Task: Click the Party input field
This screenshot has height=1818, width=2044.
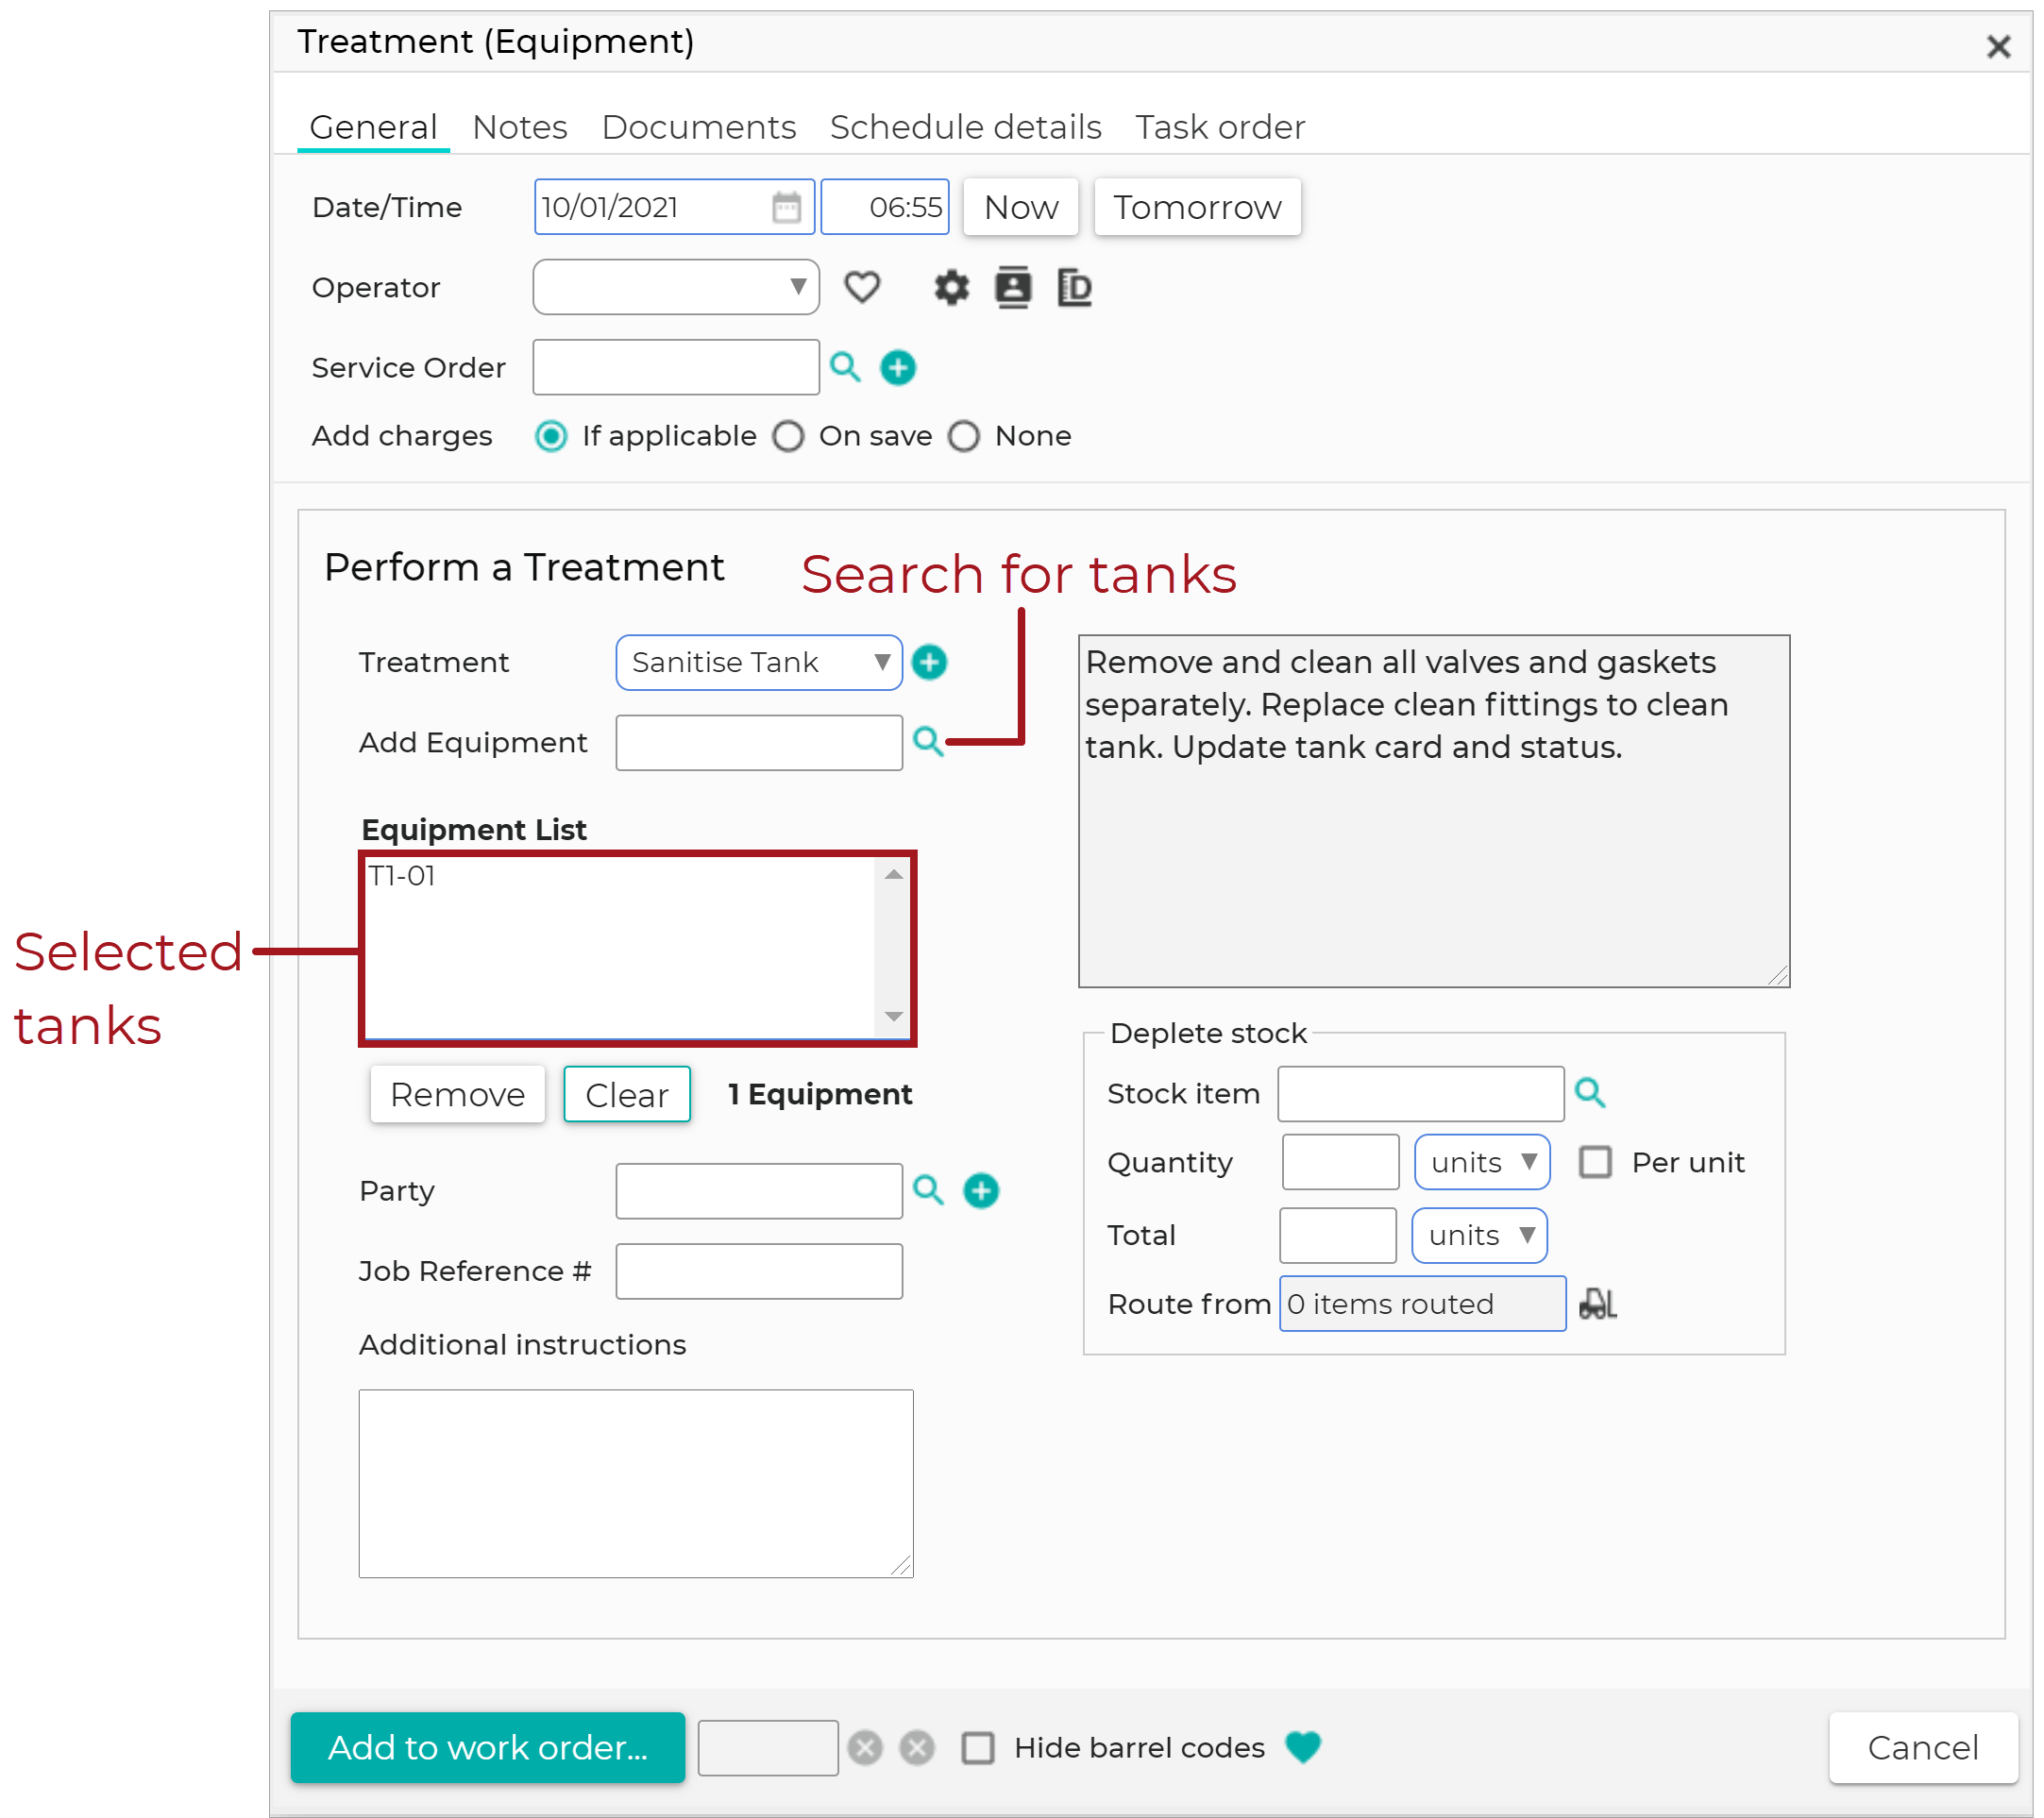Action: (x=759, y=1190)
